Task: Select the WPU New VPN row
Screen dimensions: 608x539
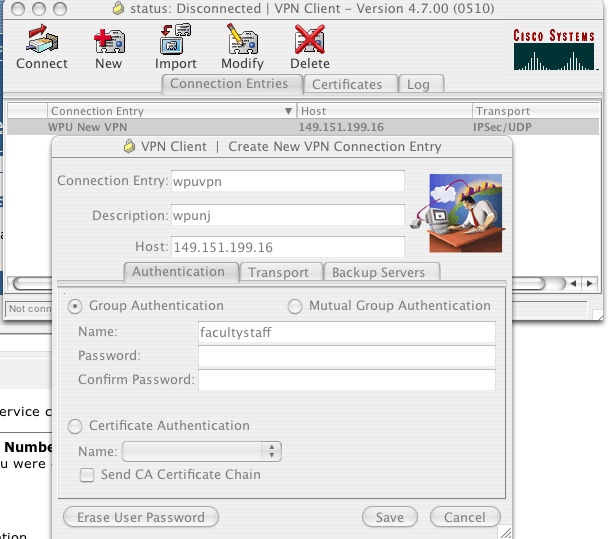Action: coord(303,127)
